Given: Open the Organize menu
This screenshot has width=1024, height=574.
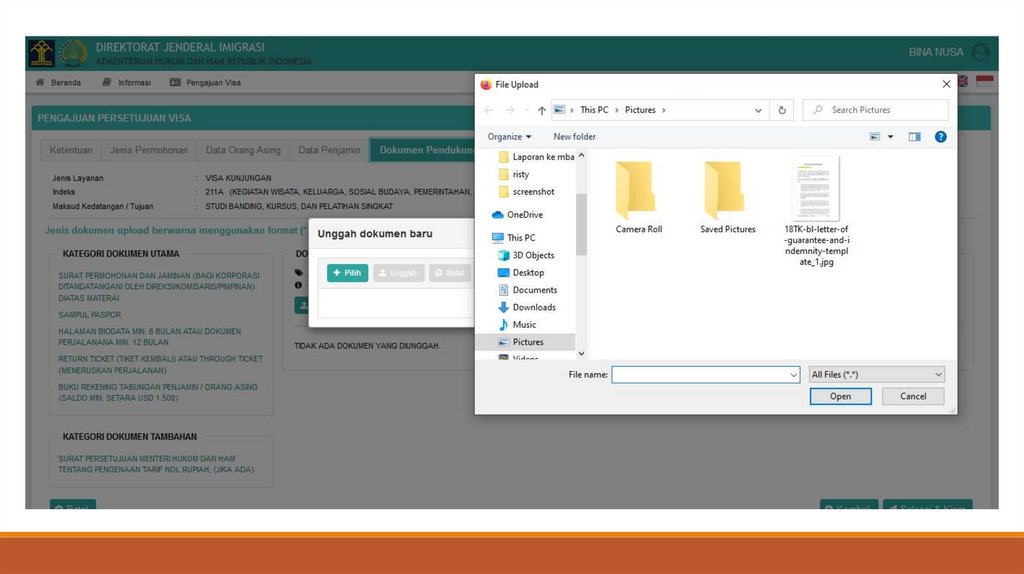Looking at the screenshot, I should tap(509, 136).
